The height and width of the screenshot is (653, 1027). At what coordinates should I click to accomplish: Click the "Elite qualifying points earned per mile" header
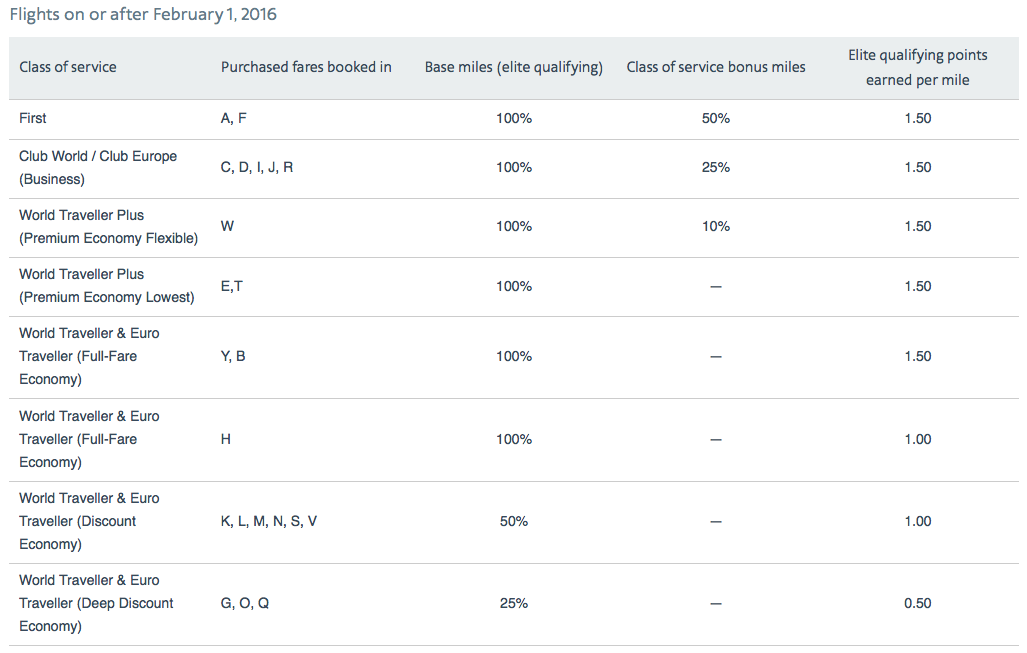tap(917, 67)
